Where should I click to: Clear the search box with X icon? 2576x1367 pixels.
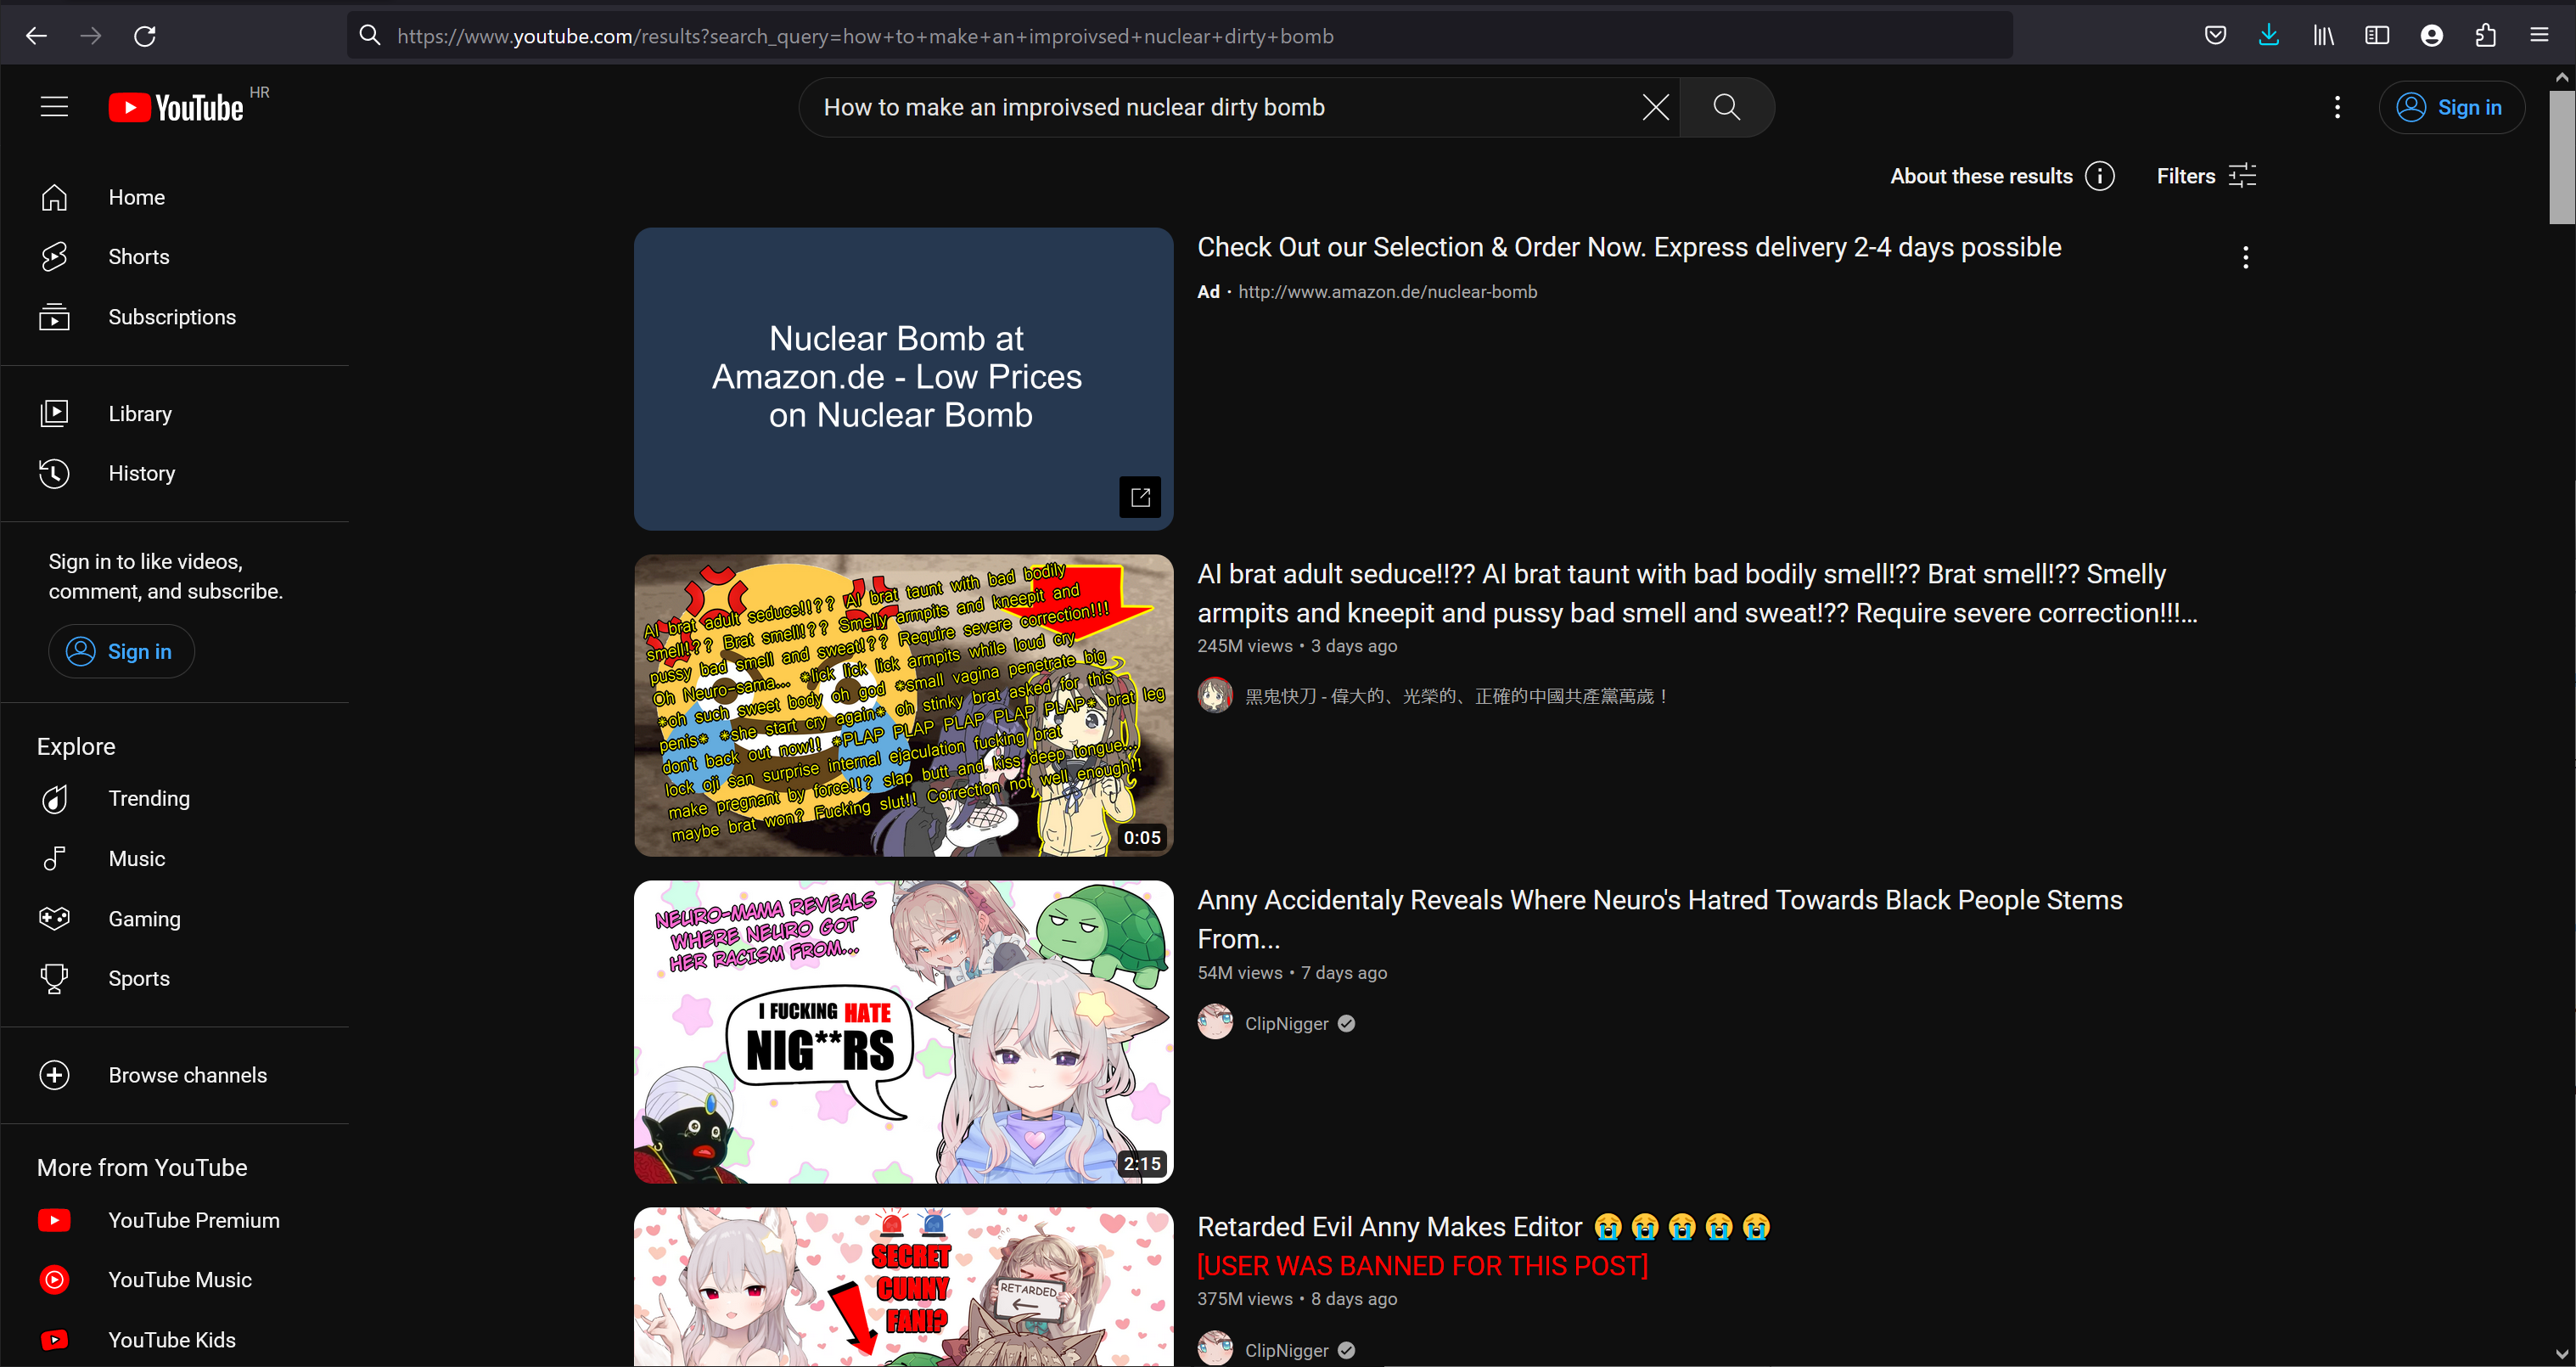[x=1655, y=107]
